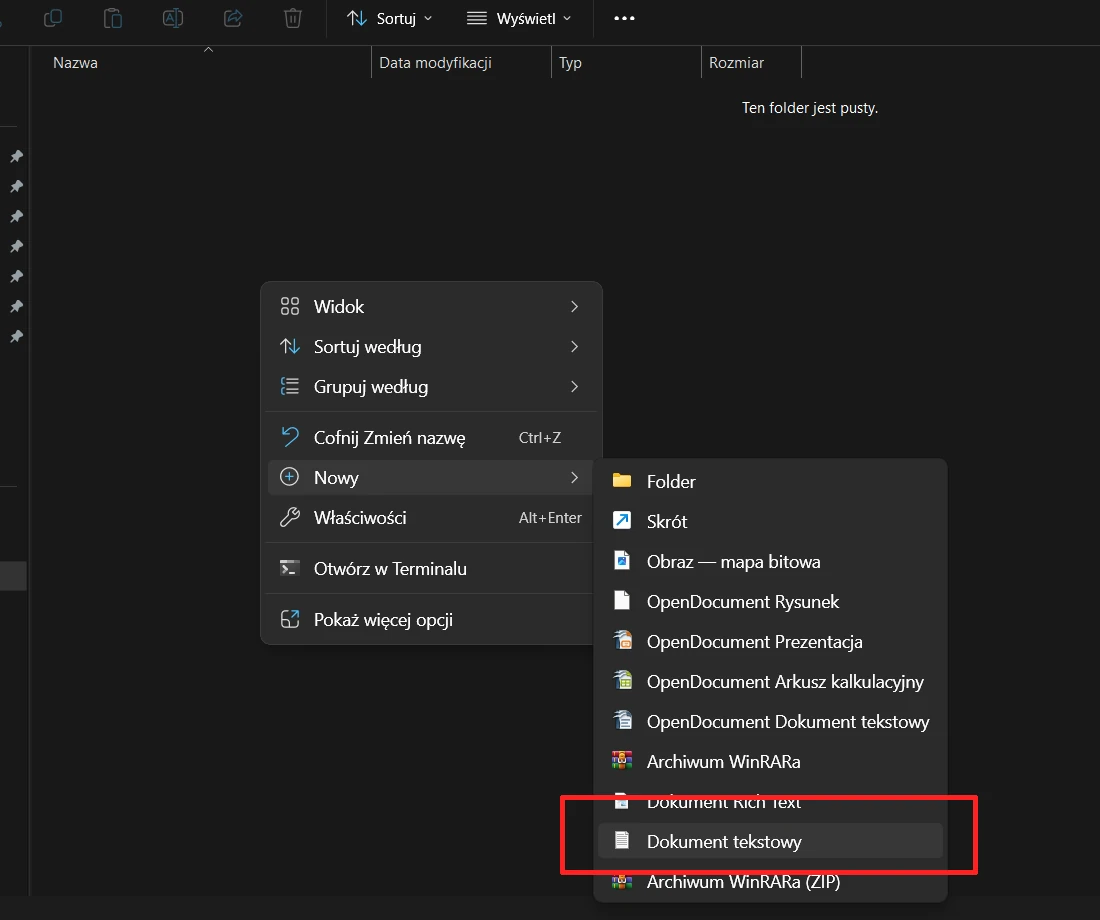The image size is (1100, 920).
Task: Click the first sidebar pin icon
Action: coord(16,156)
